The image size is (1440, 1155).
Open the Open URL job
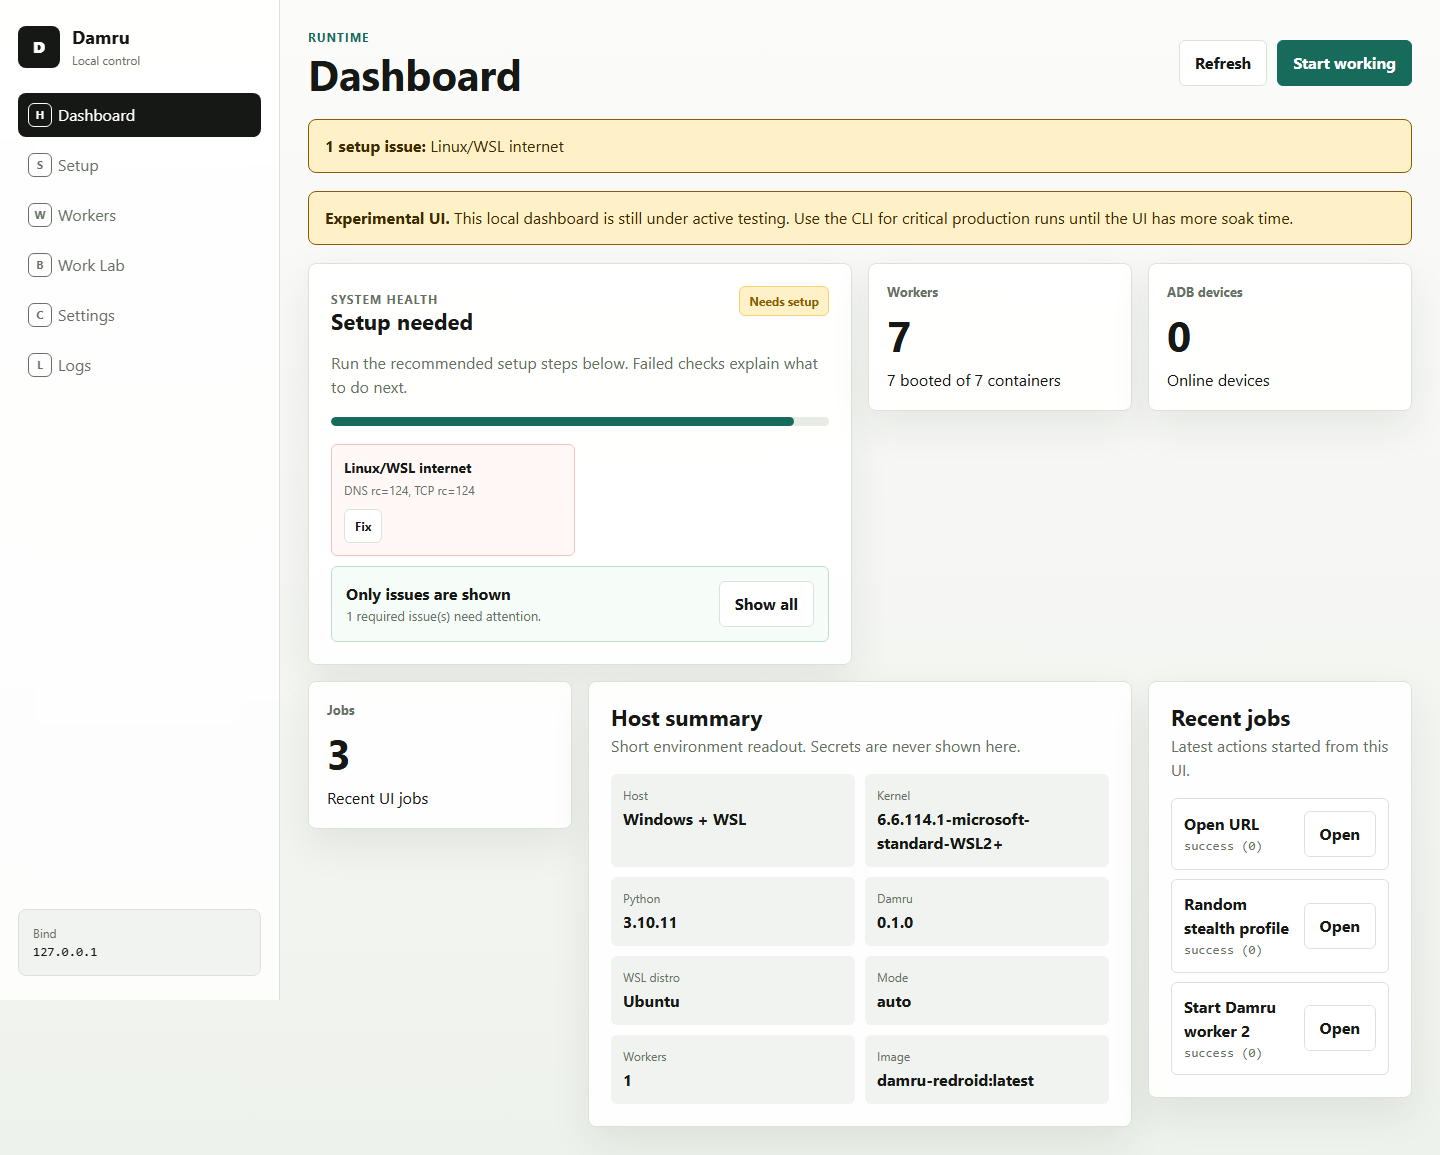(x=1339, y=834)
